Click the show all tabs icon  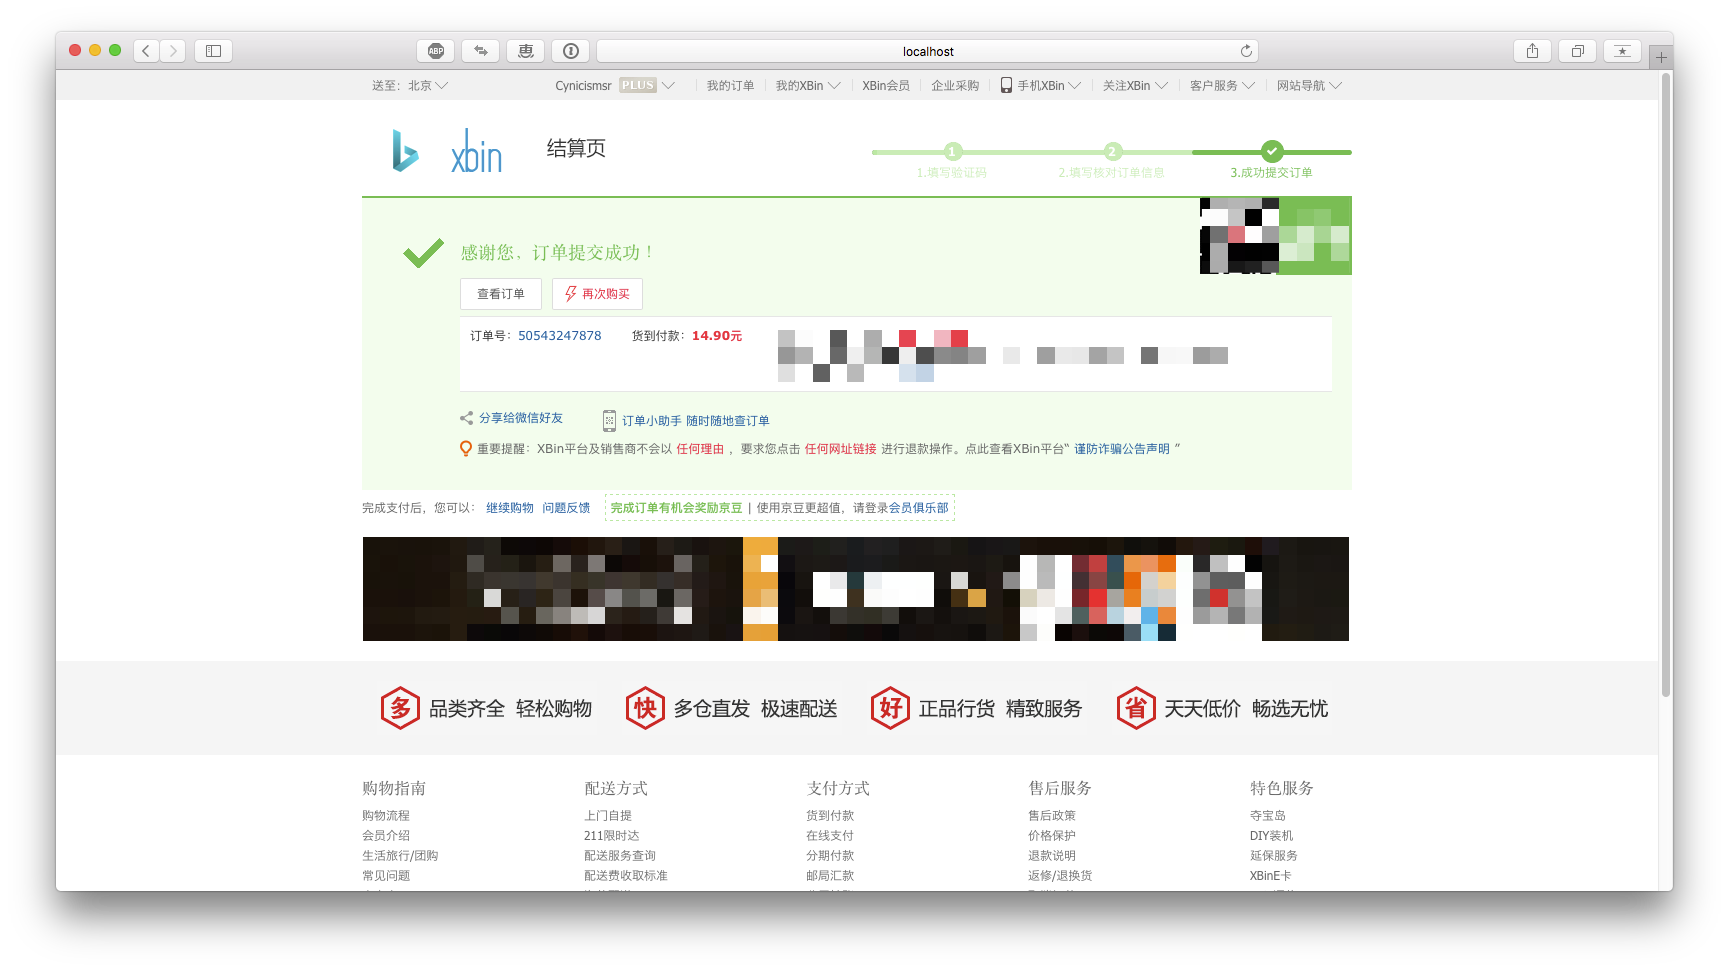coord(1577,51)
